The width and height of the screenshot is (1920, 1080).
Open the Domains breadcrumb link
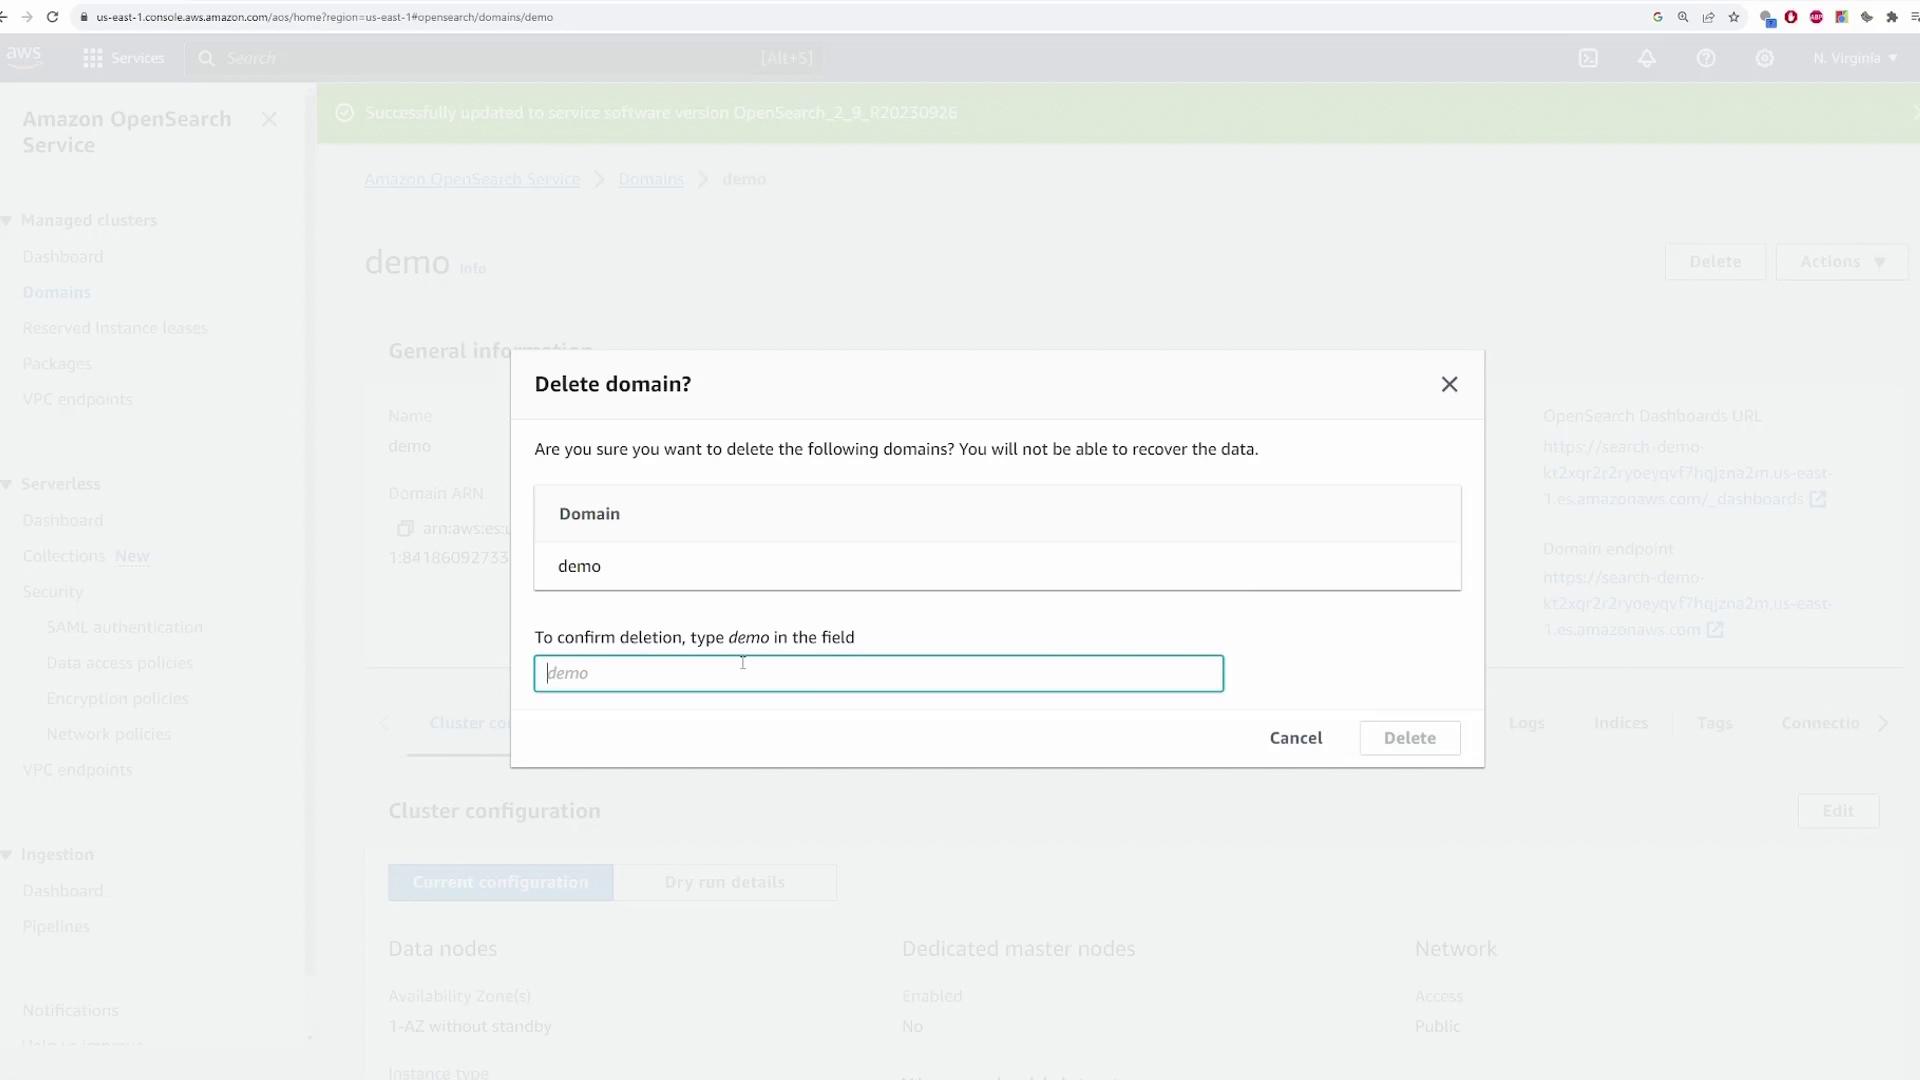[651, 179]
